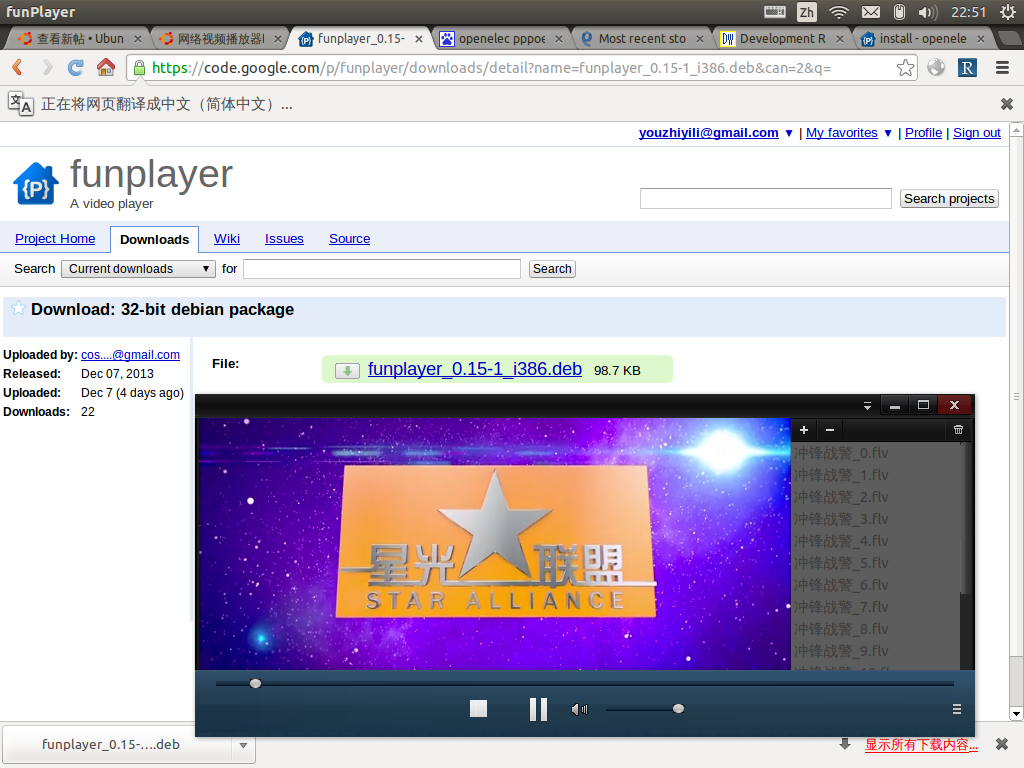Viewport: 1024px width, 768px height.
Task: Open the mail messaging indicator
Action: pyautogui.click(x=871, y=12)
